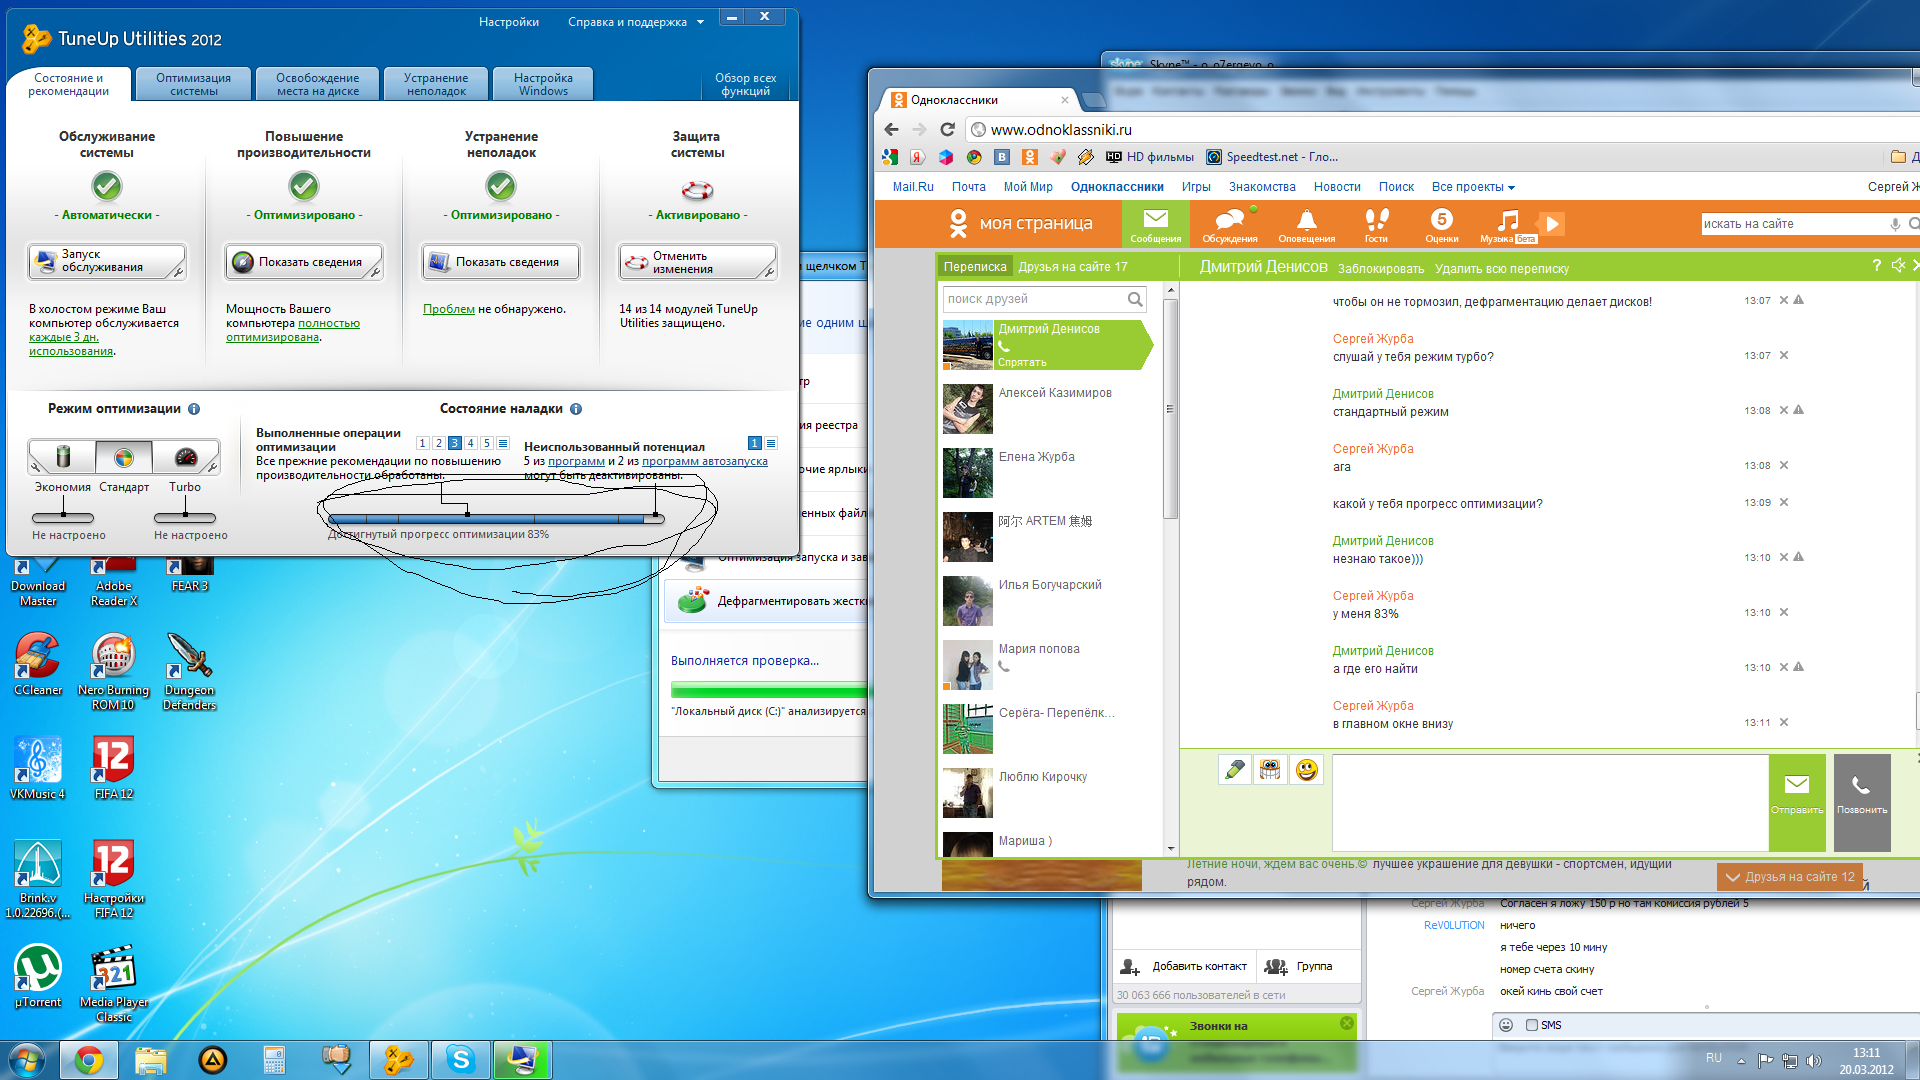Open Обсуждения discussions icon
The width and height of the screenshot is (1920, 1080).
tap(1230, 225)
